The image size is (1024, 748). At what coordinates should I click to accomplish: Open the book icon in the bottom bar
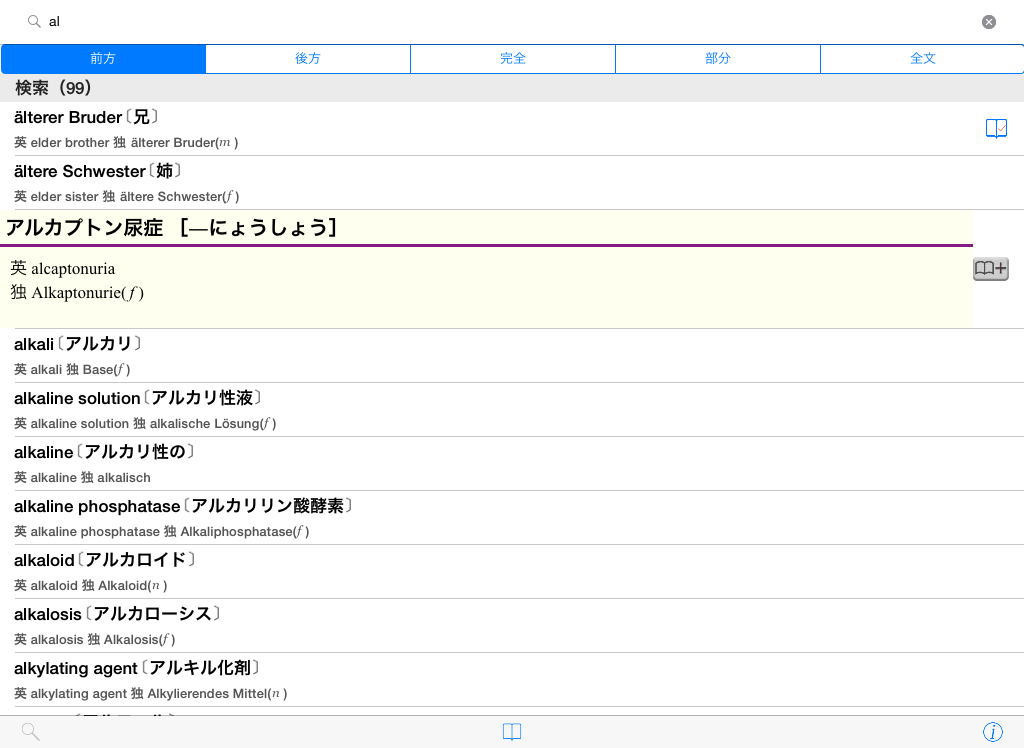point(512,732)
